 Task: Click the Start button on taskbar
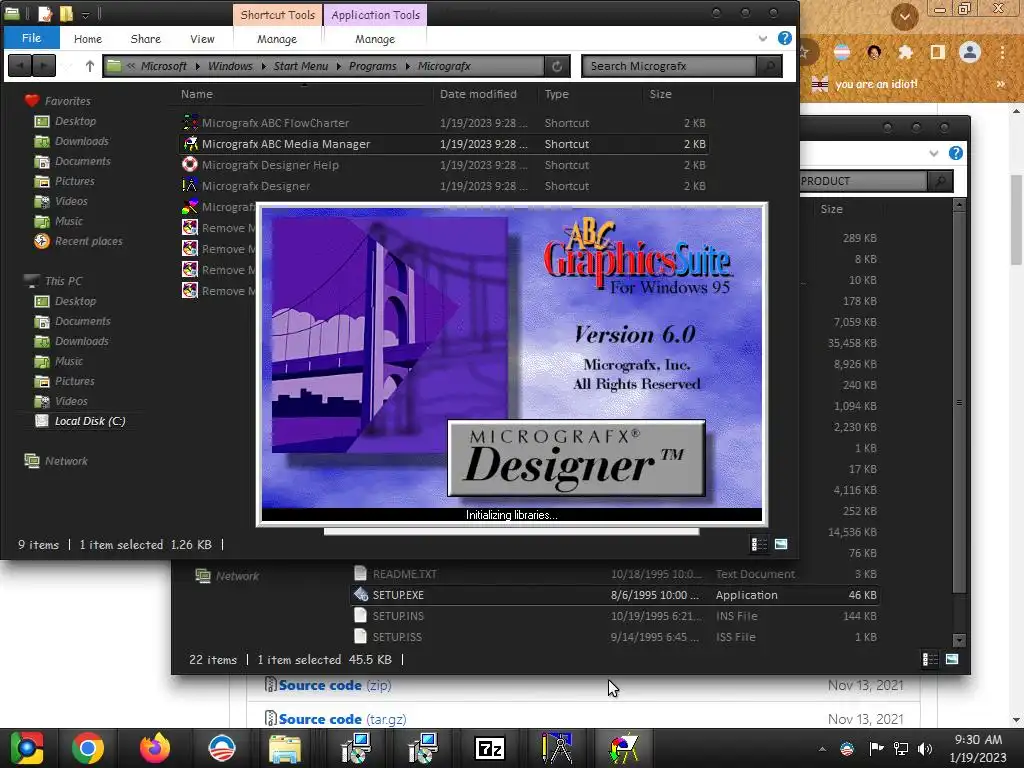point(26,748)
